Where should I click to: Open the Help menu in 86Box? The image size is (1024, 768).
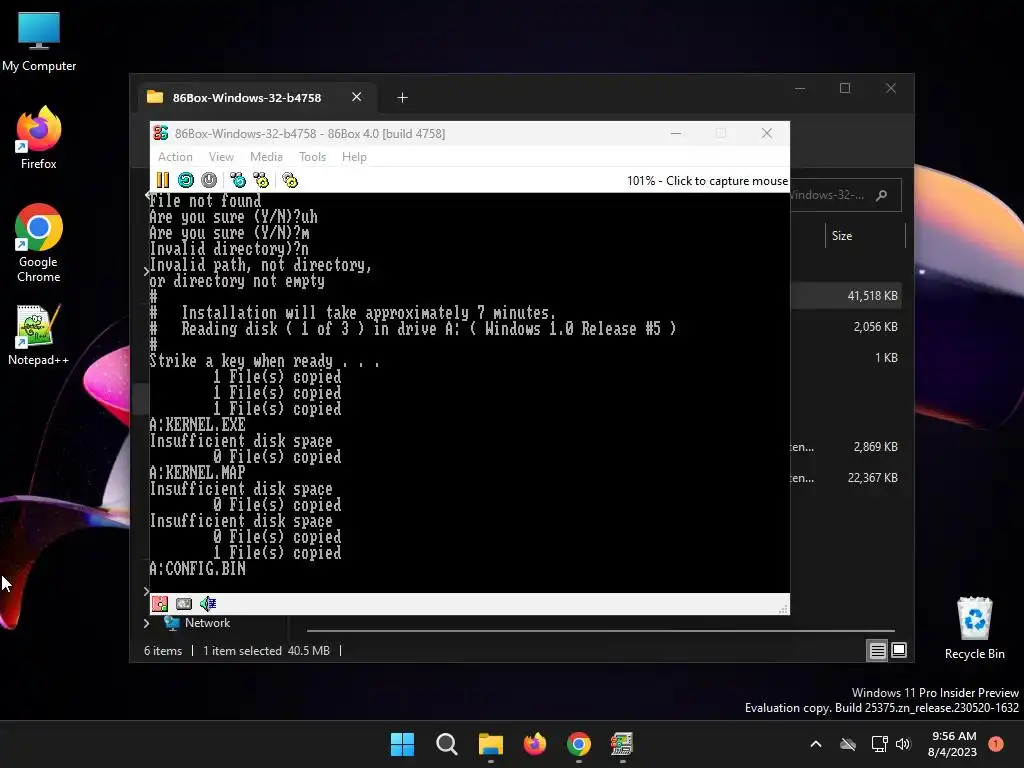tap(354, 157)
